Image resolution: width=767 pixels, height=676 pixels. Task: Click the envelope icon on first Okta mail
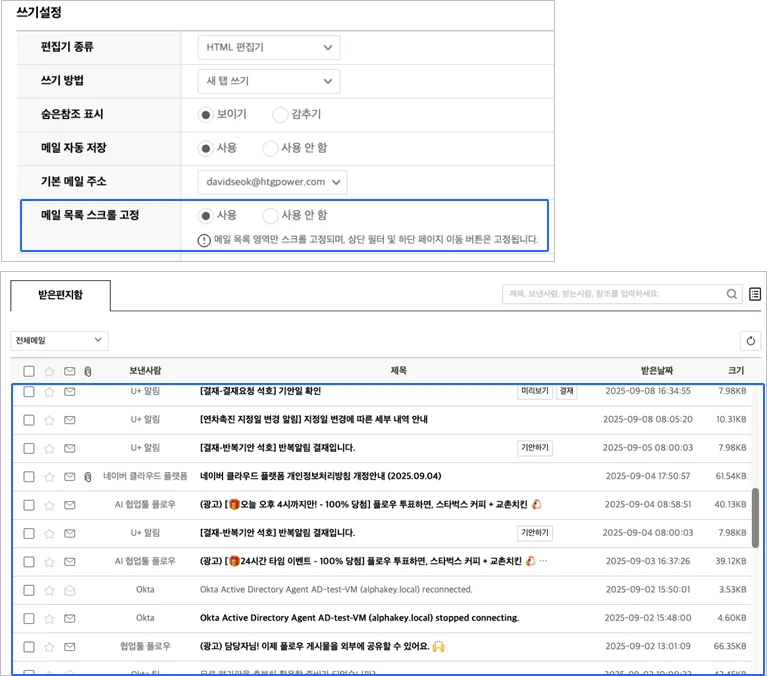(70, 590)
